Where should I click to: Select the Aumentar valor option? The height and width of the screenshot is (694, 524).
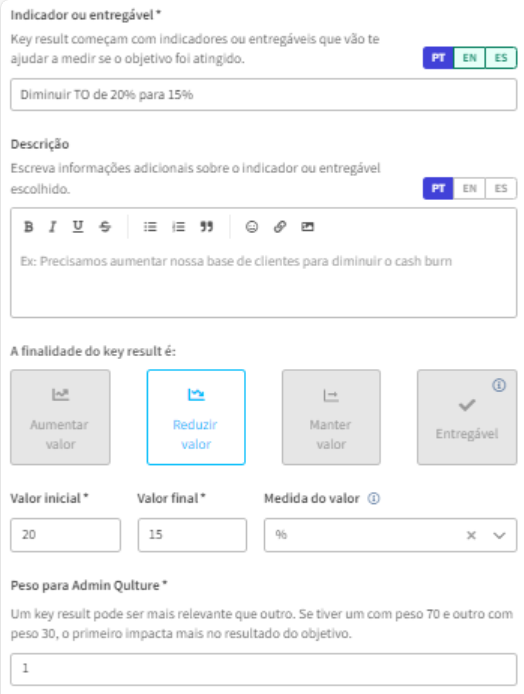(60, 417)
